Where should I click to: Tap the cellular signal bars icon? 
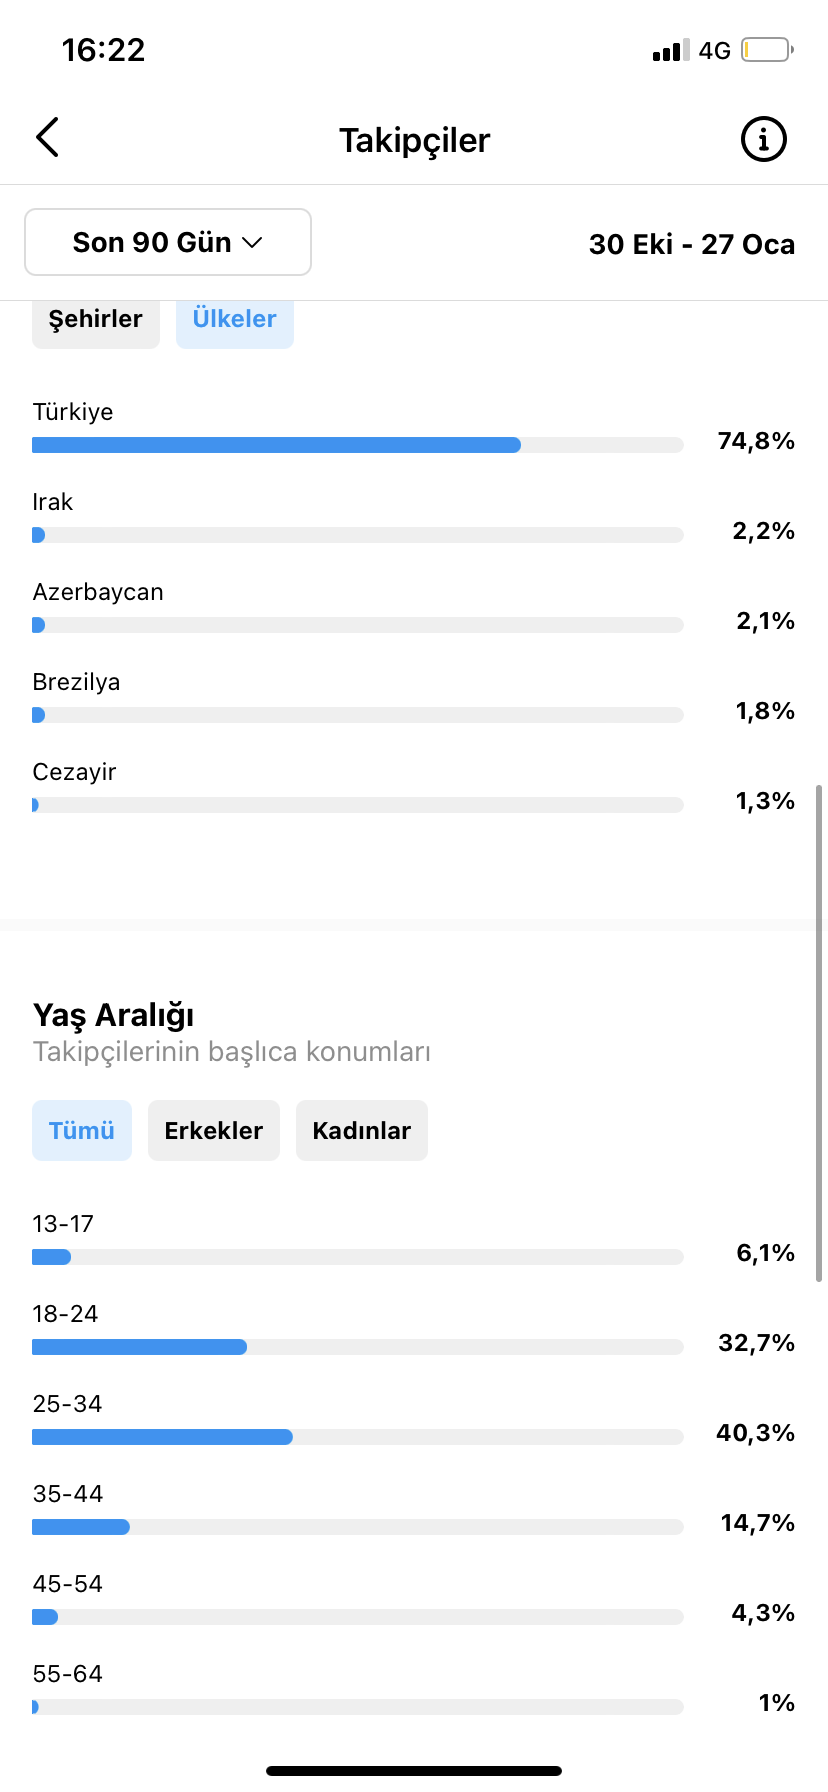pos(671,51)
